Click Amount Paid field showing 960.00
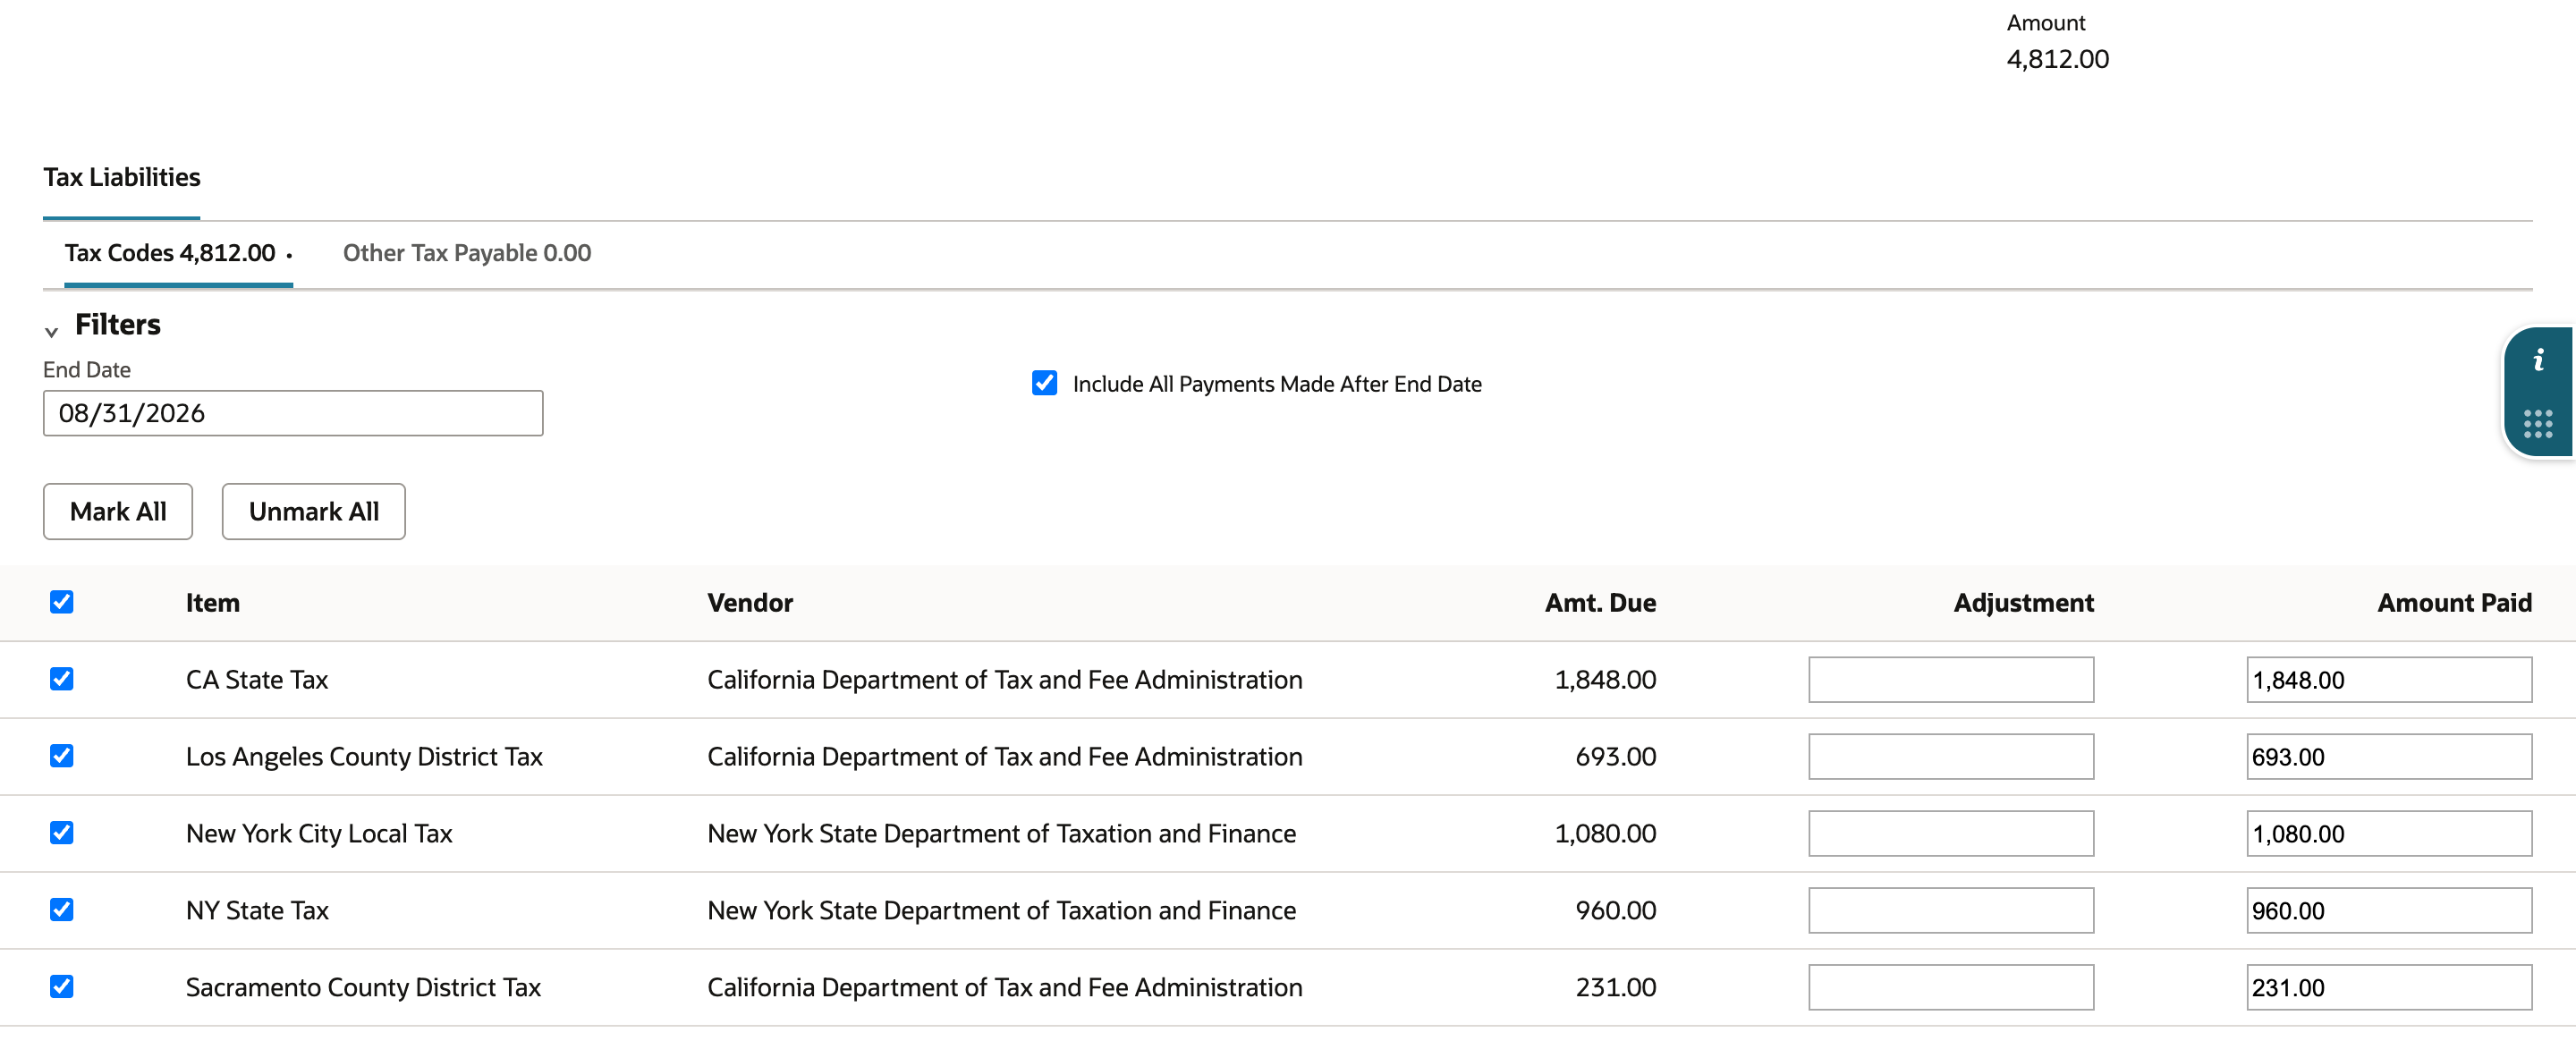2576x1041 pixels. 2389,910
